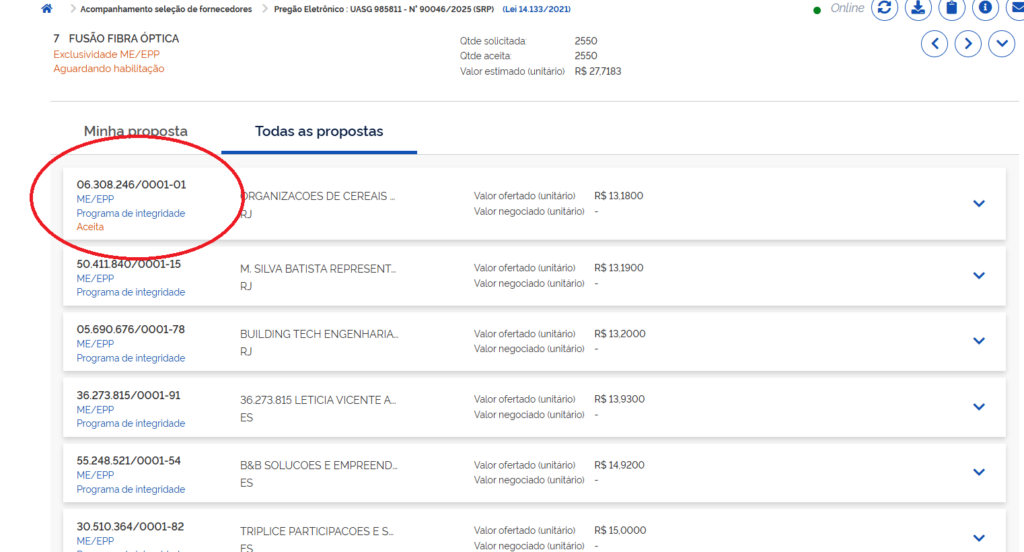Click Programa de integridade under 06.308.246/0001-01
1024x552 pixels.
tap(131, 213)
